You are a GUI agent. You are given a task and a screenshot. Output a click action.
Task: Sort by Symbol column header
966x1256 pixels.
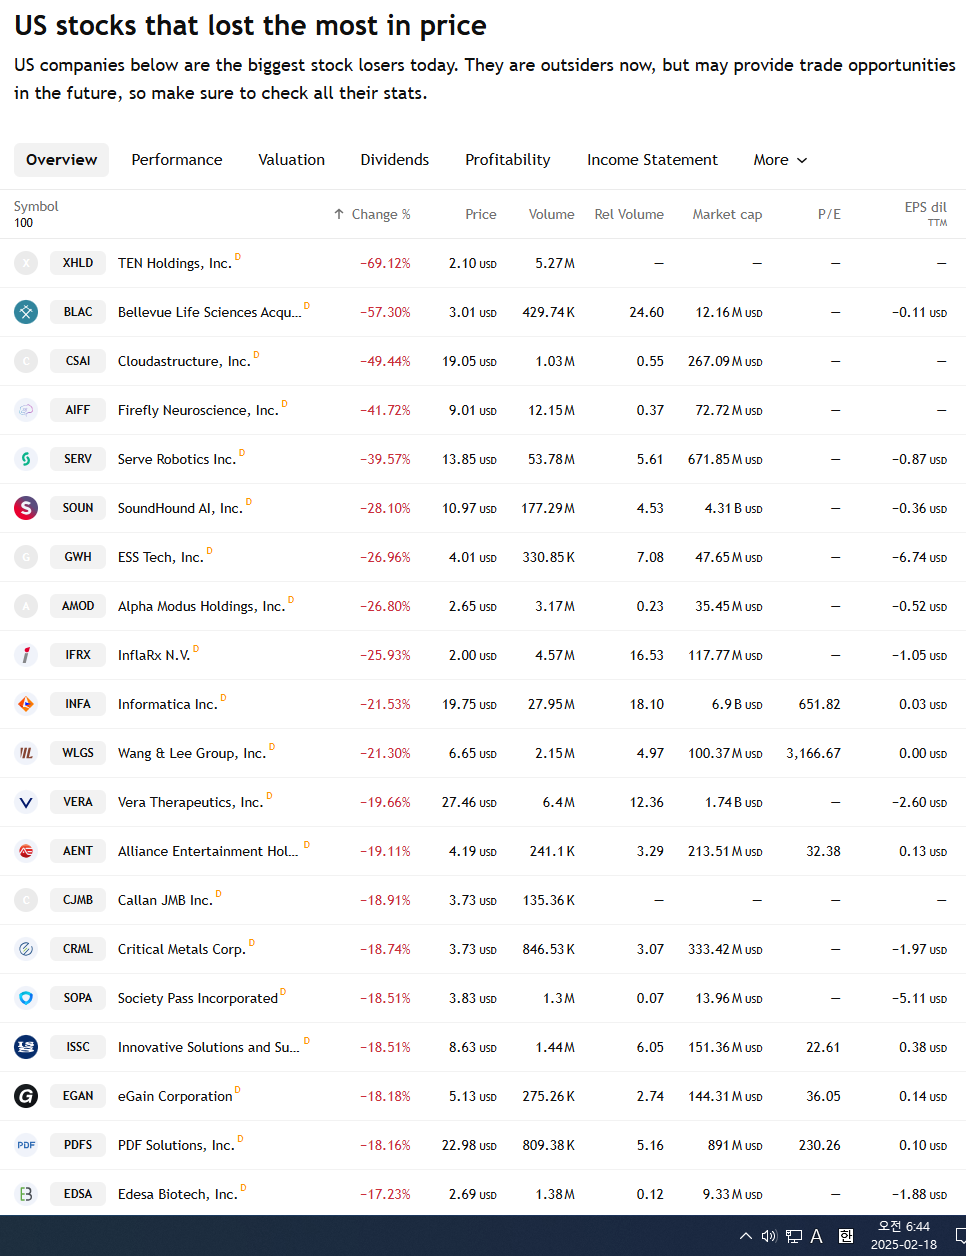(36, 206)
